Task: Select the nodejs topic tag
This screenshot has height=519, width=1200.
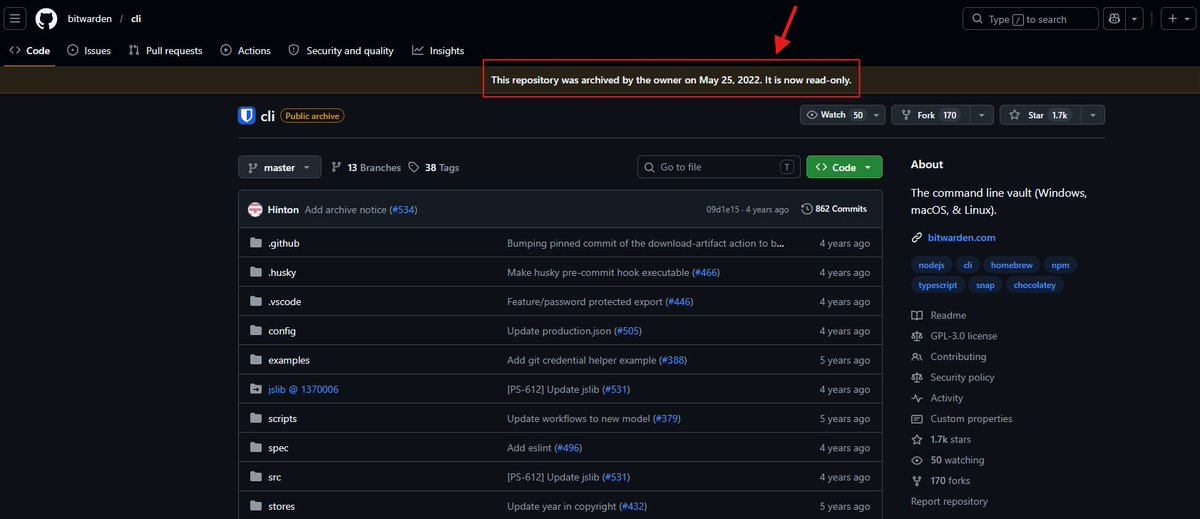Action: 931,265
